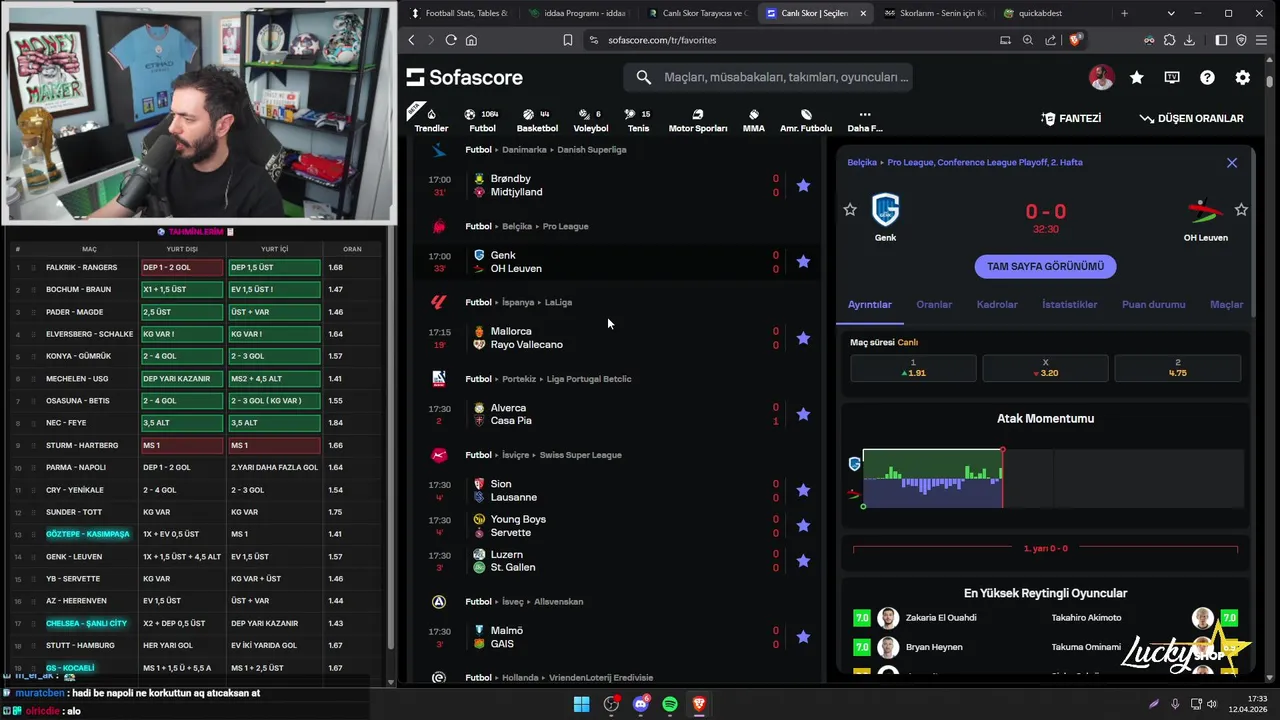This screenshot has height=720, width=1280.
Task: Click the taskbar microphone icon
Action: (1176, 704)
